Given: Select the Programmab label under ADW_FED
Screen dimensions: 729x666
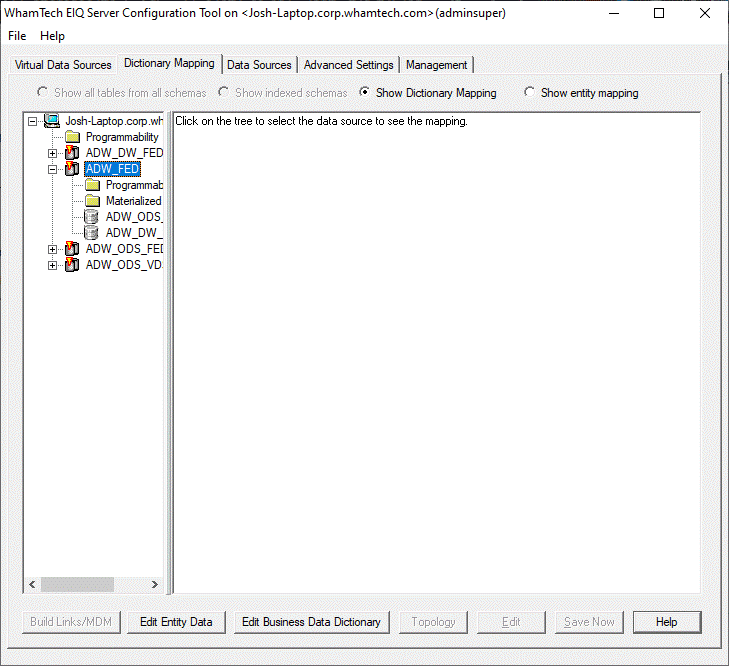Looking at the screenshot, I should [134, 185].
